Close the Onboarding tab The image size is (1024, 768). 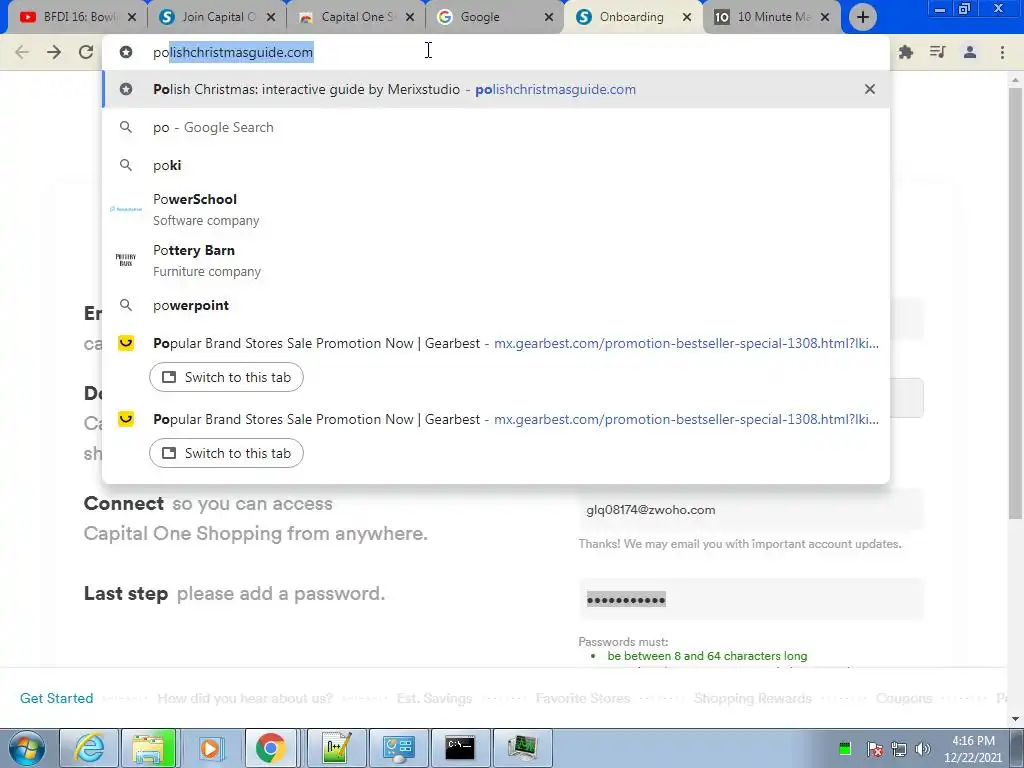point(687,18)
